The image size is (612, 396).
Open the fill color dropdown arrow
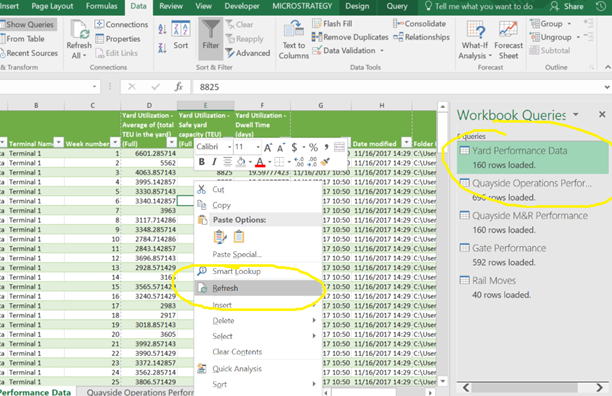[x=250, y=162]
